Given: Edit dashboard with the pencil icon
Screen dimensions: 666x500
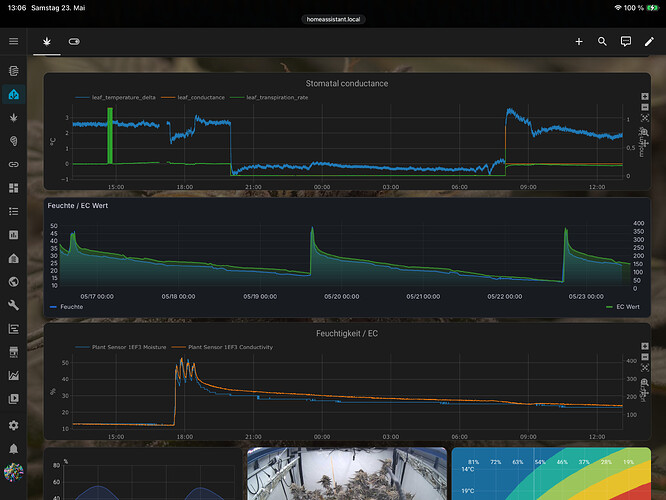Looking at the screenshot, I should click(x=649, y=41).
